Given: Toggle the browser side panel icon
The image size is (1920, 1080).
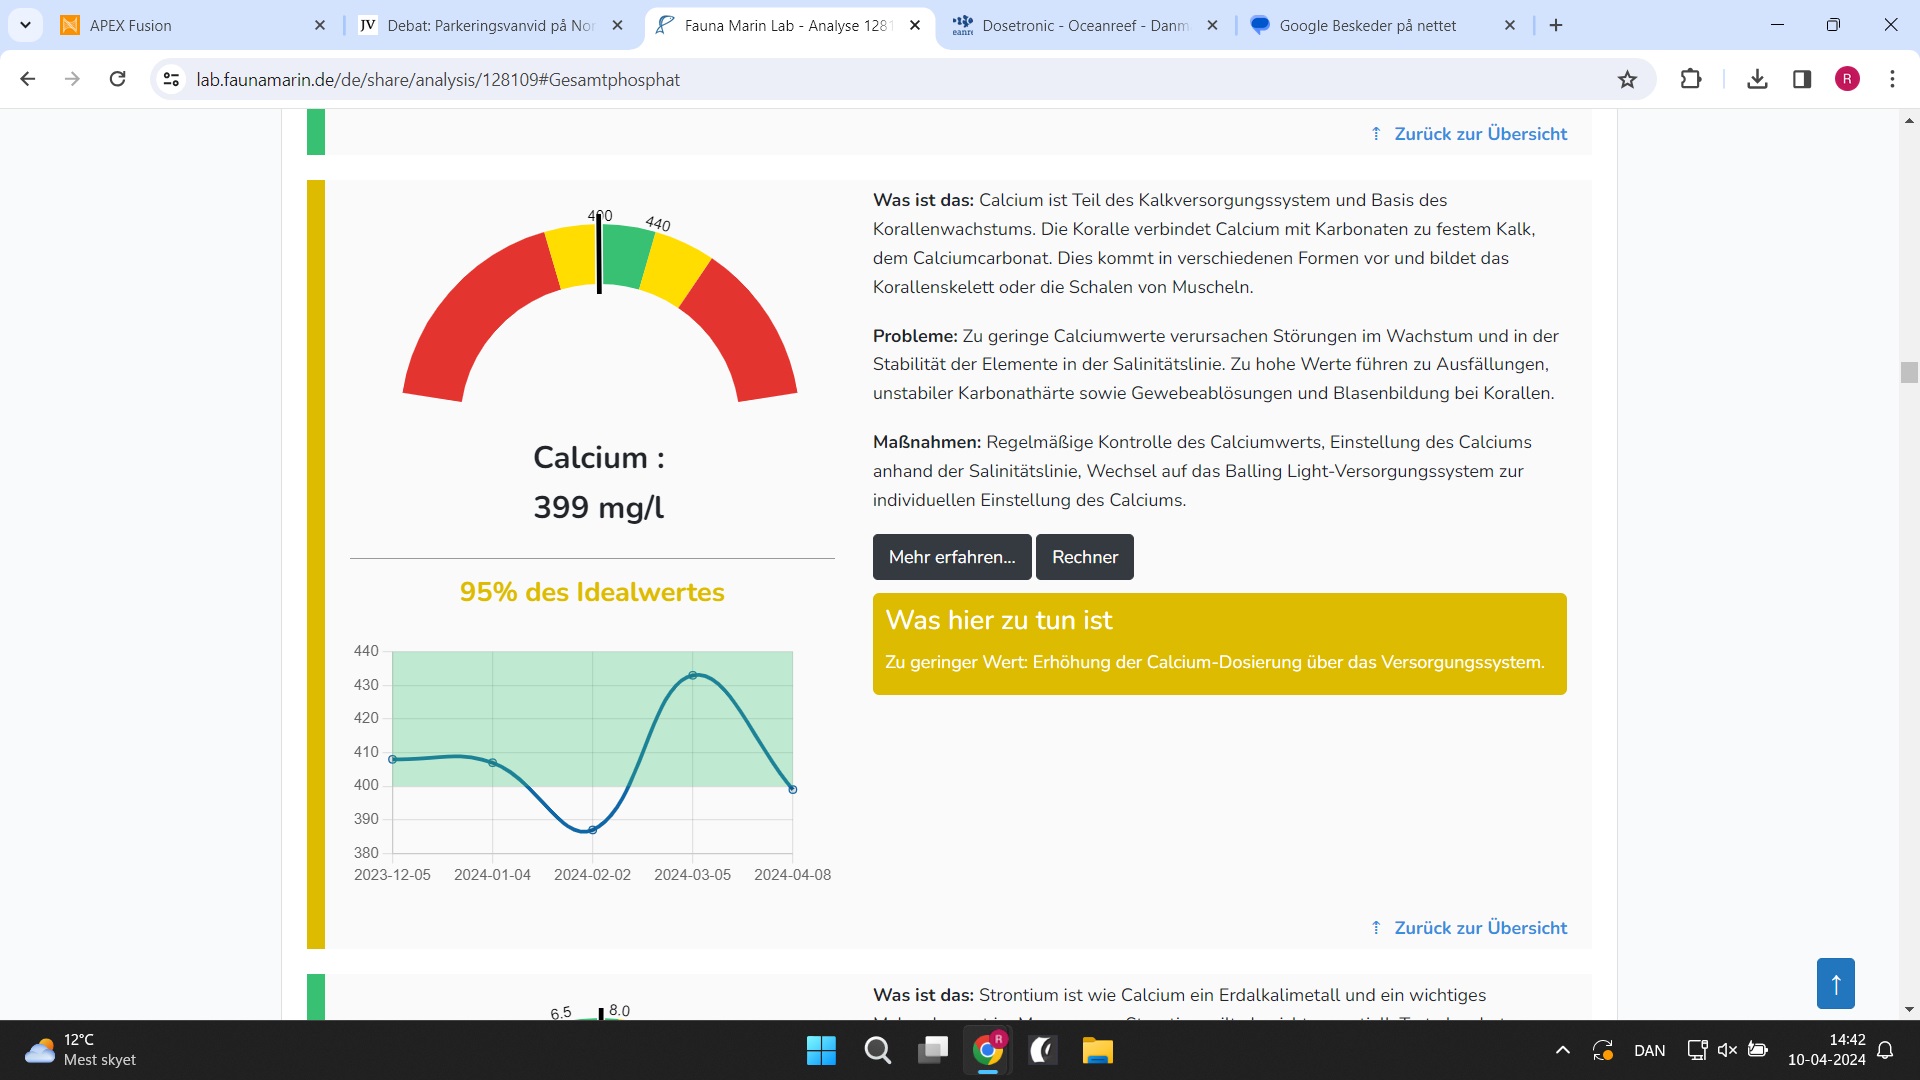Looking at the screenshot, I should point(1802,79).
